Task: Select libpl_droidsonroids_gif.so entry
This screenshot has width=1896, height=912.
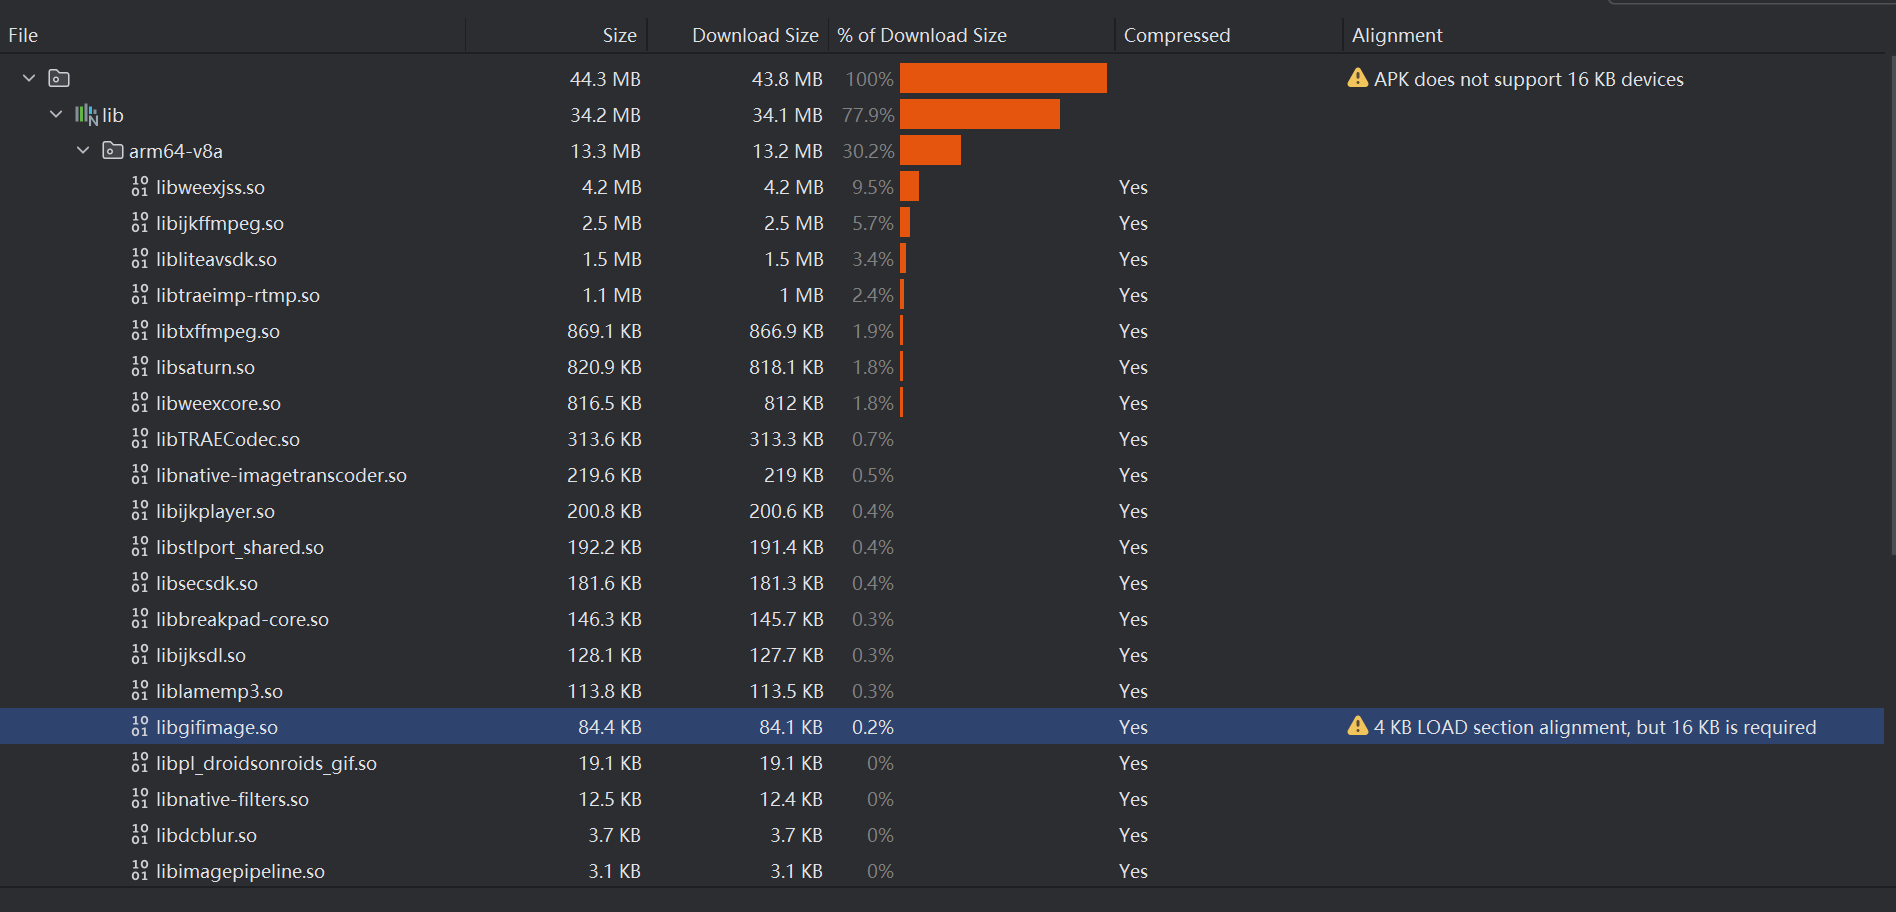Action: click(x=266, y=763)
